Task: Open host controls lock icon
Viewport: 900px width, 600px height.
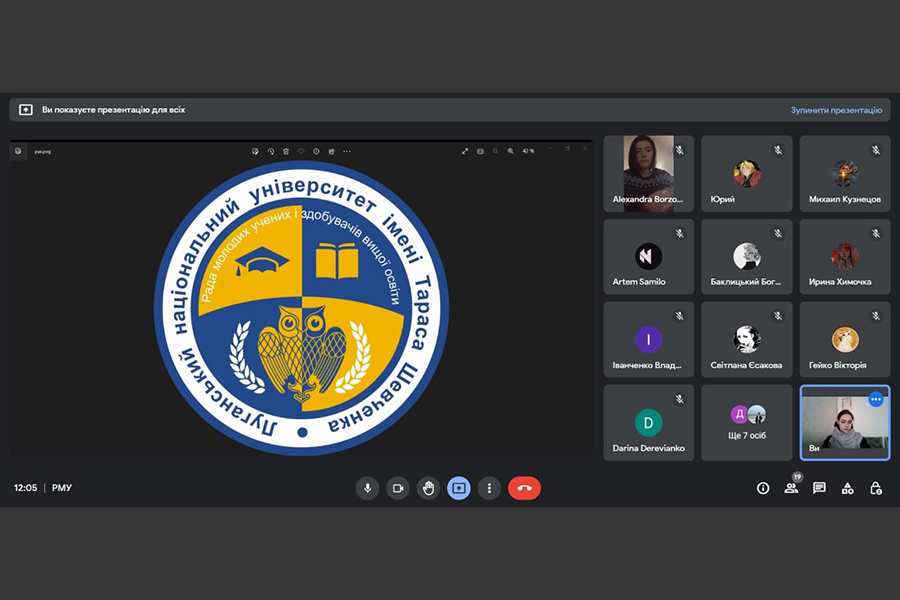Action: [876, 488]
